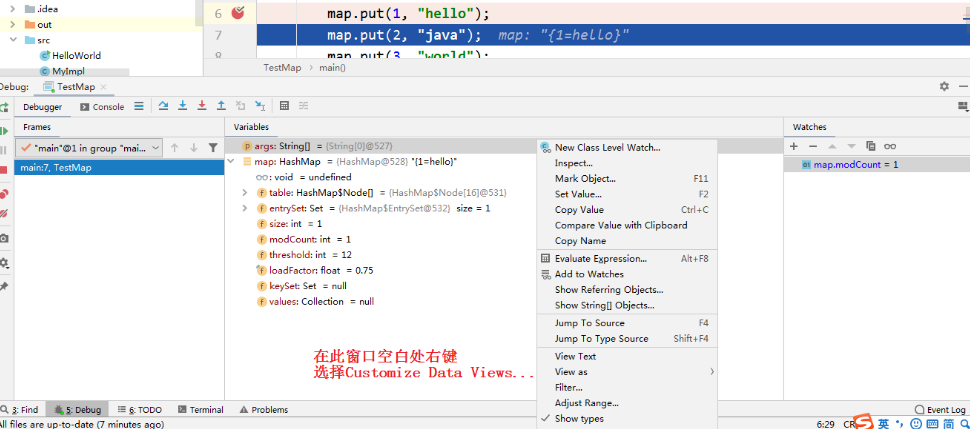
Task: Open the 6: TODO tool window
Action: coord(139,410)
